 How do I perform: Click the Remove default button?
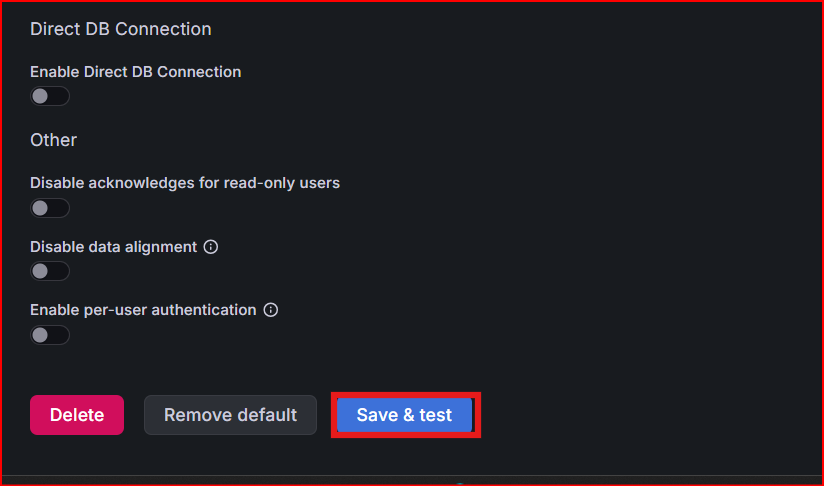(230, 415)
